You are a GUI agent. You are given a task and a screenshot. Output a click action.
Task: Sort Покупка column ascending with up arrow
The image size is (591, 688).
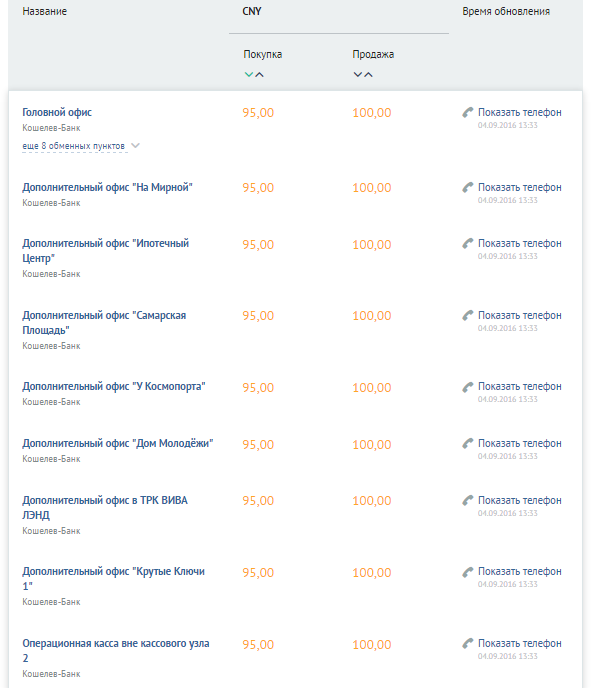coord(259,75)
